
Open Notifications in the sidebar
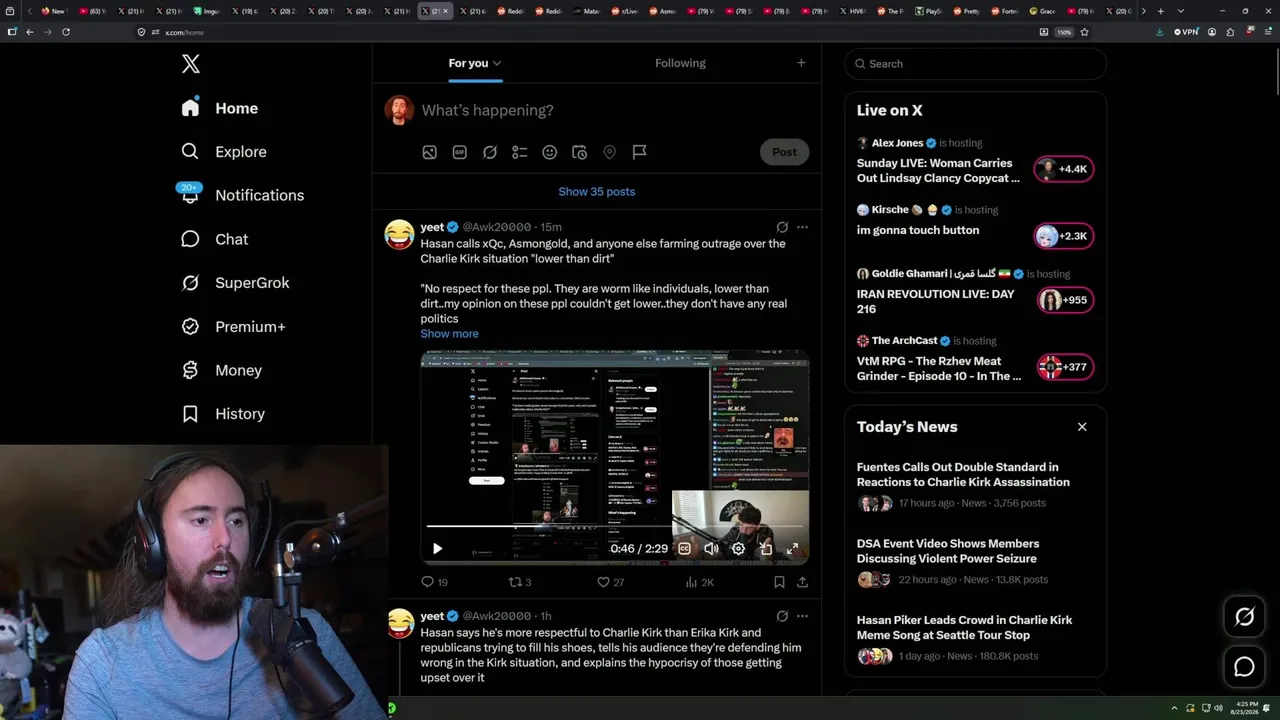pos(242,195)
